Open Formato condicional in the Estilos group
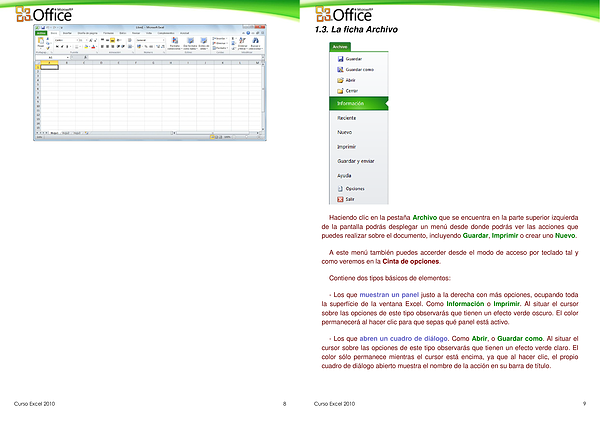600x424 pixels. (174, 43)
